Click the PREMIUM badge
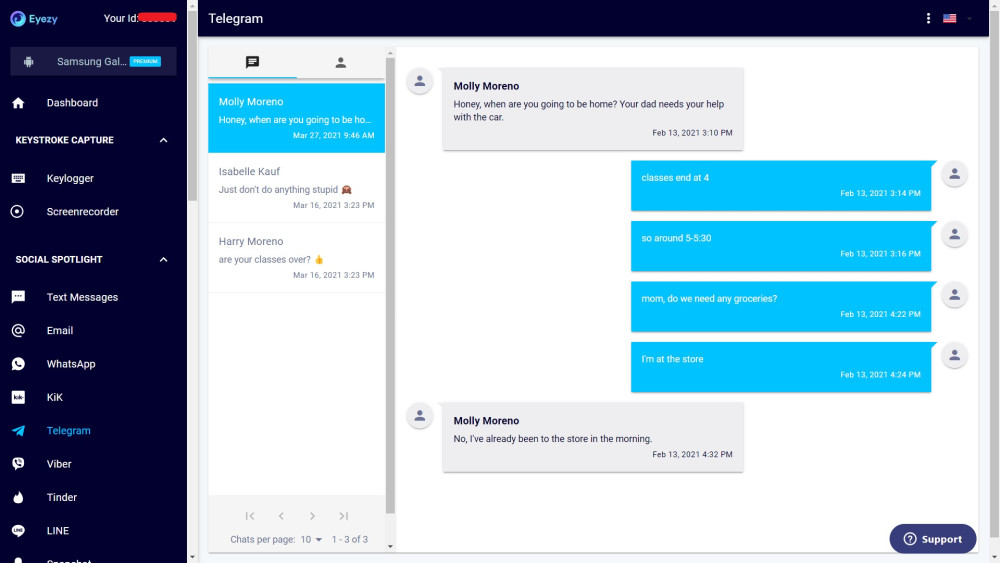This screenshot has height=563, width=1000. 145,61
